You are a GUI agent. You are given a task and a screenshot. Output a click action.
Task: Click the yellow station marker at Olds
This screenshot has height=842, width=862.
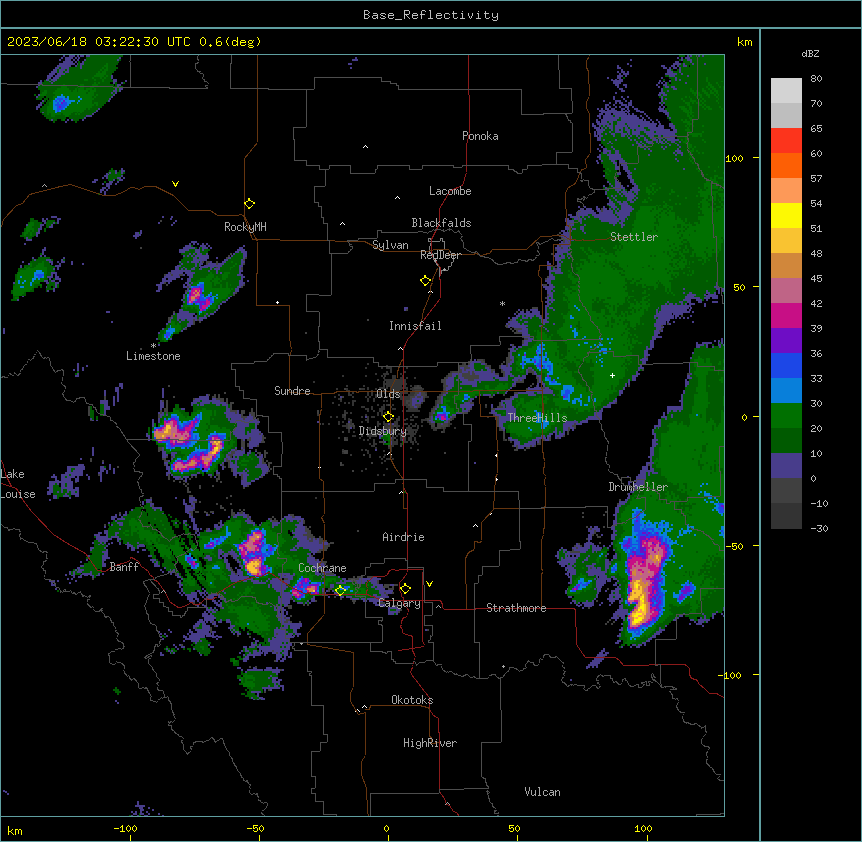(388, 417)
